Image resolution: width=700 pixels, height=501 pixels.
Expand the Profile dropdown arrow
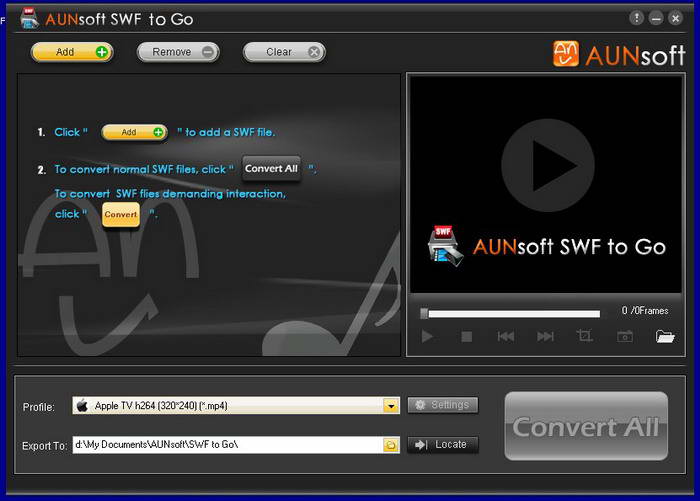click(391, 406)
